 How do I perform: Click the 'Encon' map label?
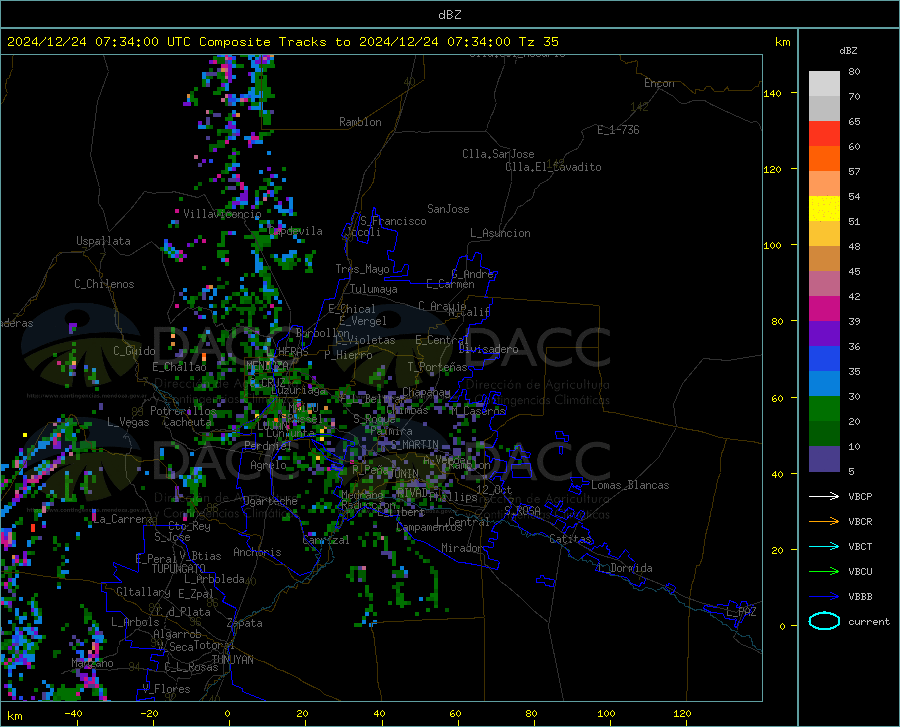pos(659,83)
